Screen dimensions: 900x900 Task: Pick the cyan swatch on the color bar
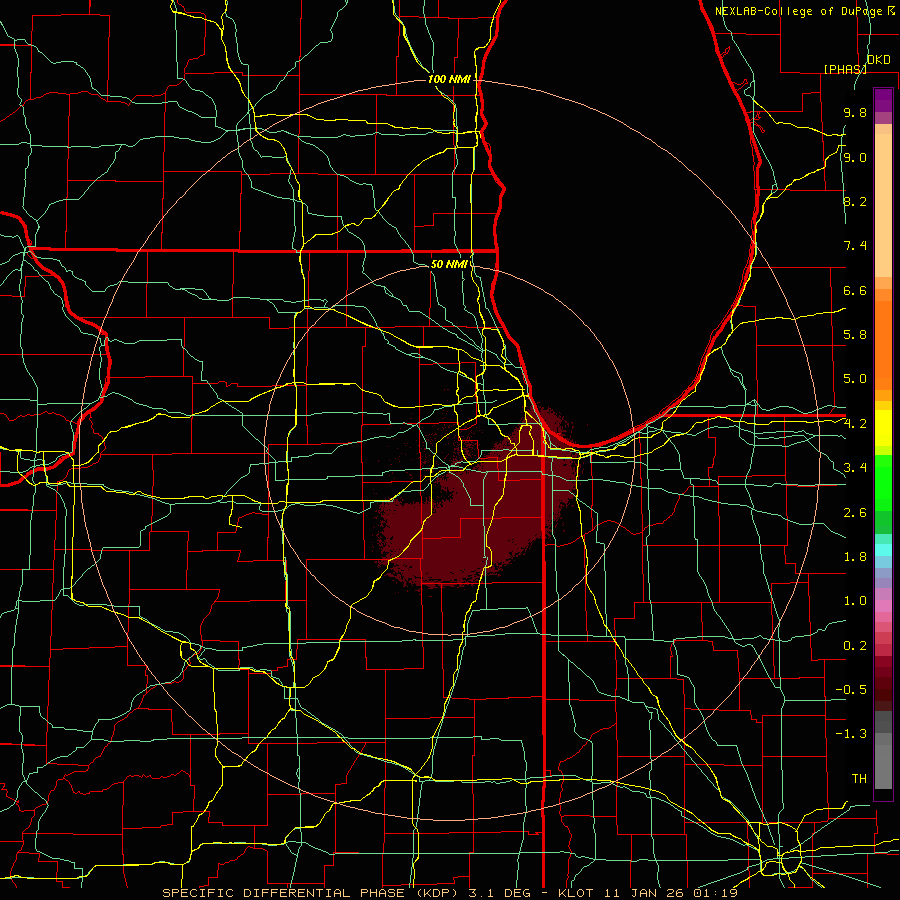[x=883, y=550]
